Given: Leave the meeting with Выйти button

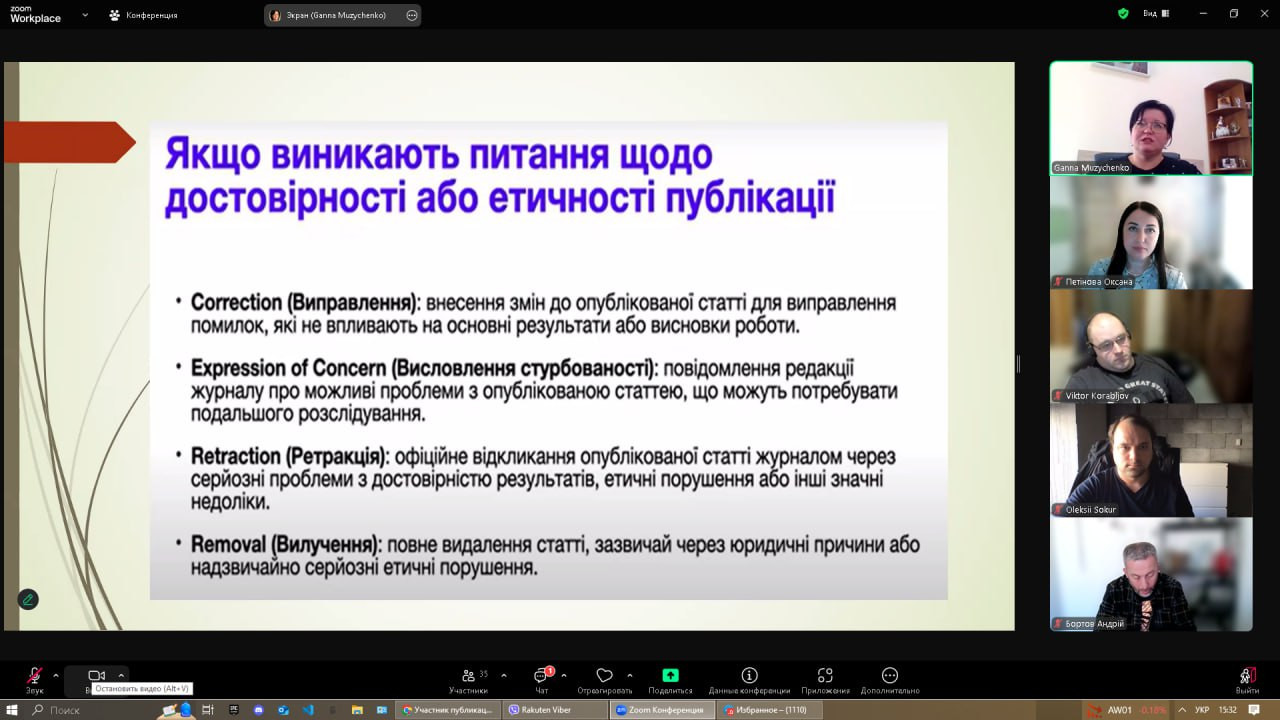Looking at the screenshot, I should (x=1247, y=680).
